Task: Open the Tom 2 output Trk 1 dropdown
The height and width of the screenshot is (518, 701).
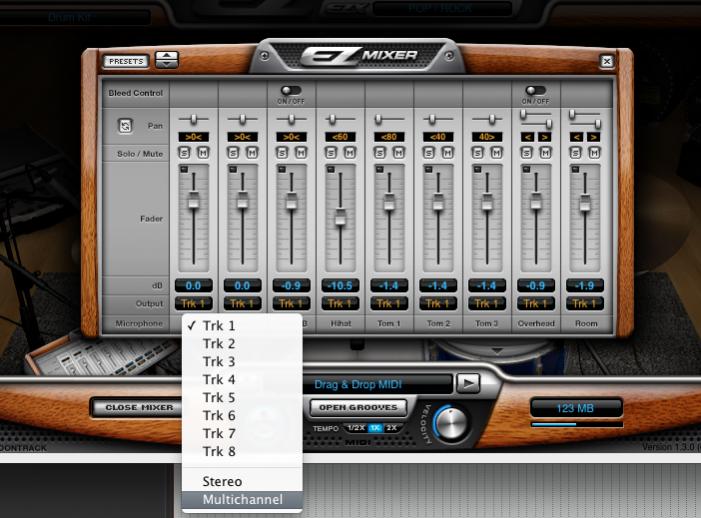Action: pyautogui.click(x=438, y=303)
